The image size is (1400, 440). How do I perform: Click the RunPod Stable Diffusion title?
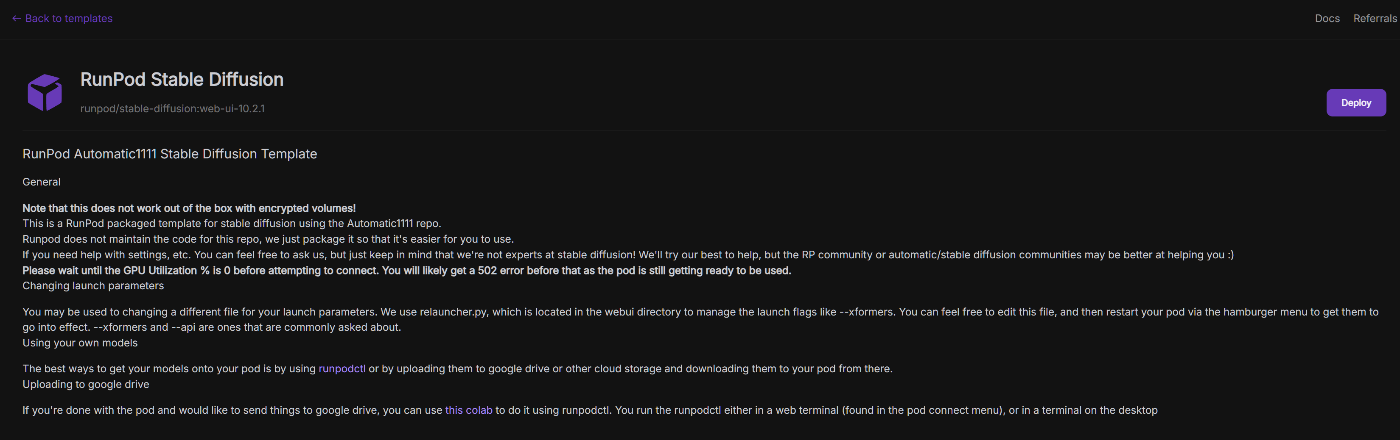click(x=182, y=79)
